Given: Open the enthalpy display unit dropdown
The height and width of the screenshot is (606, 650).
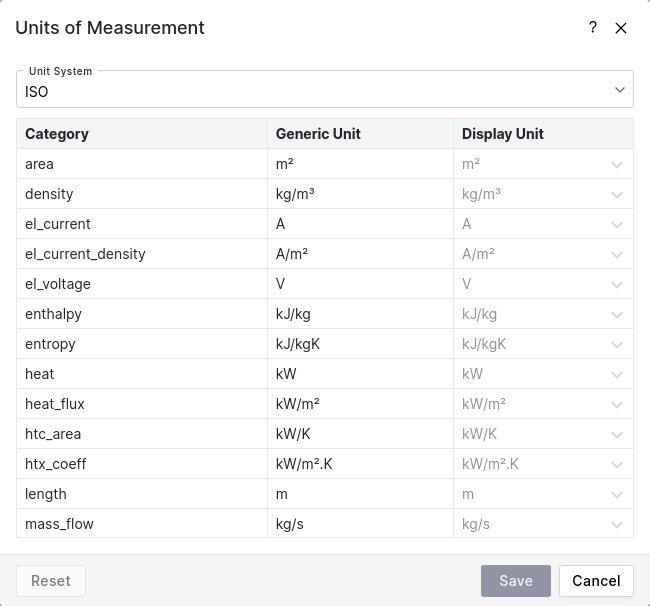Looking at the screenshot, I should pyautogui.click(x=617, y=314).
